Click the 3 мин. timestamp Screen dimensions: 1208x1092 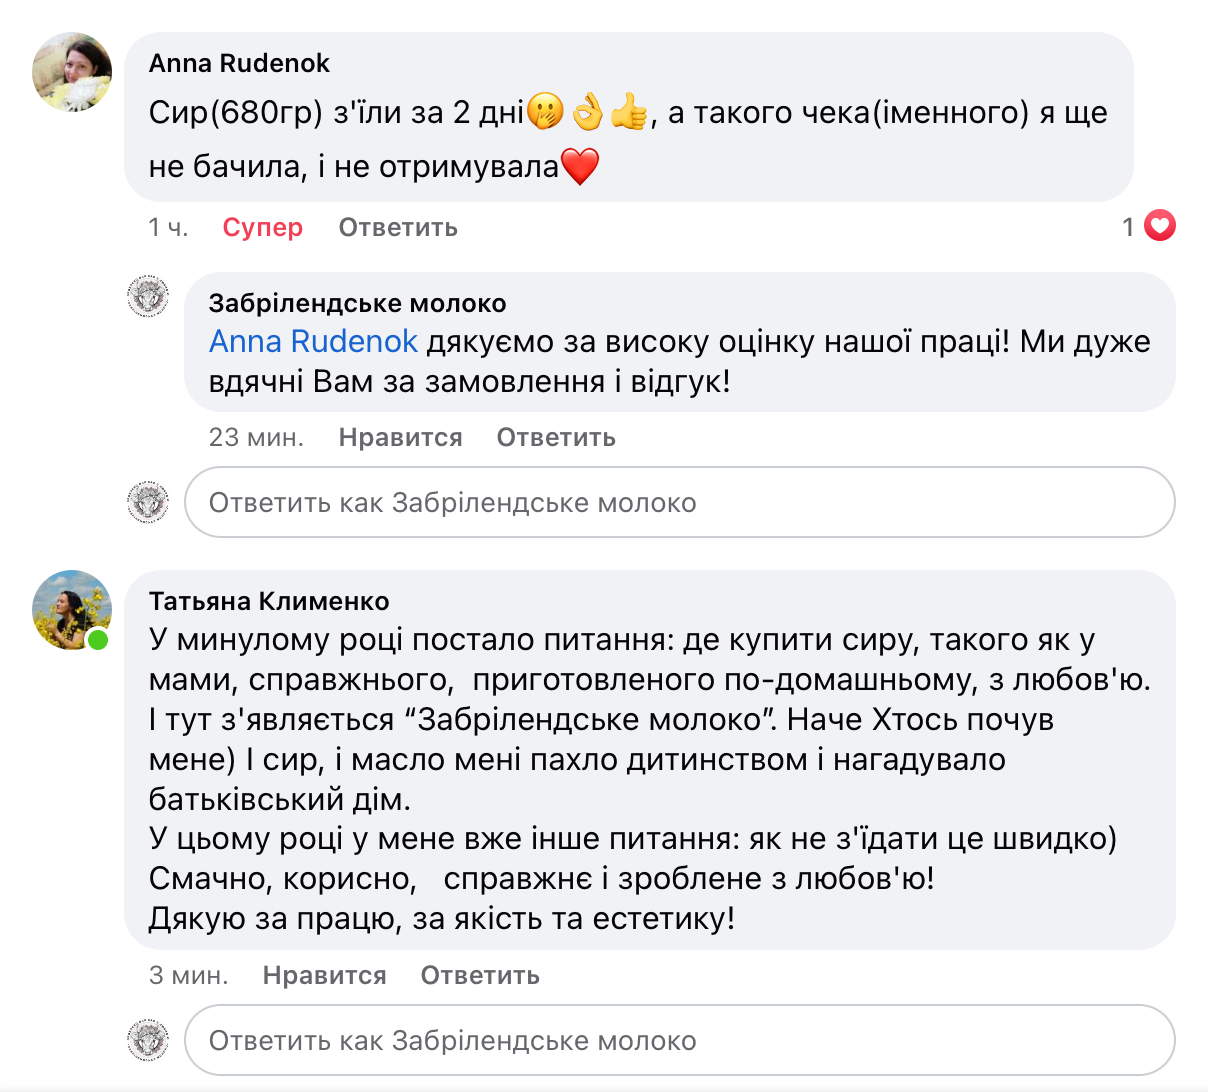188,975
